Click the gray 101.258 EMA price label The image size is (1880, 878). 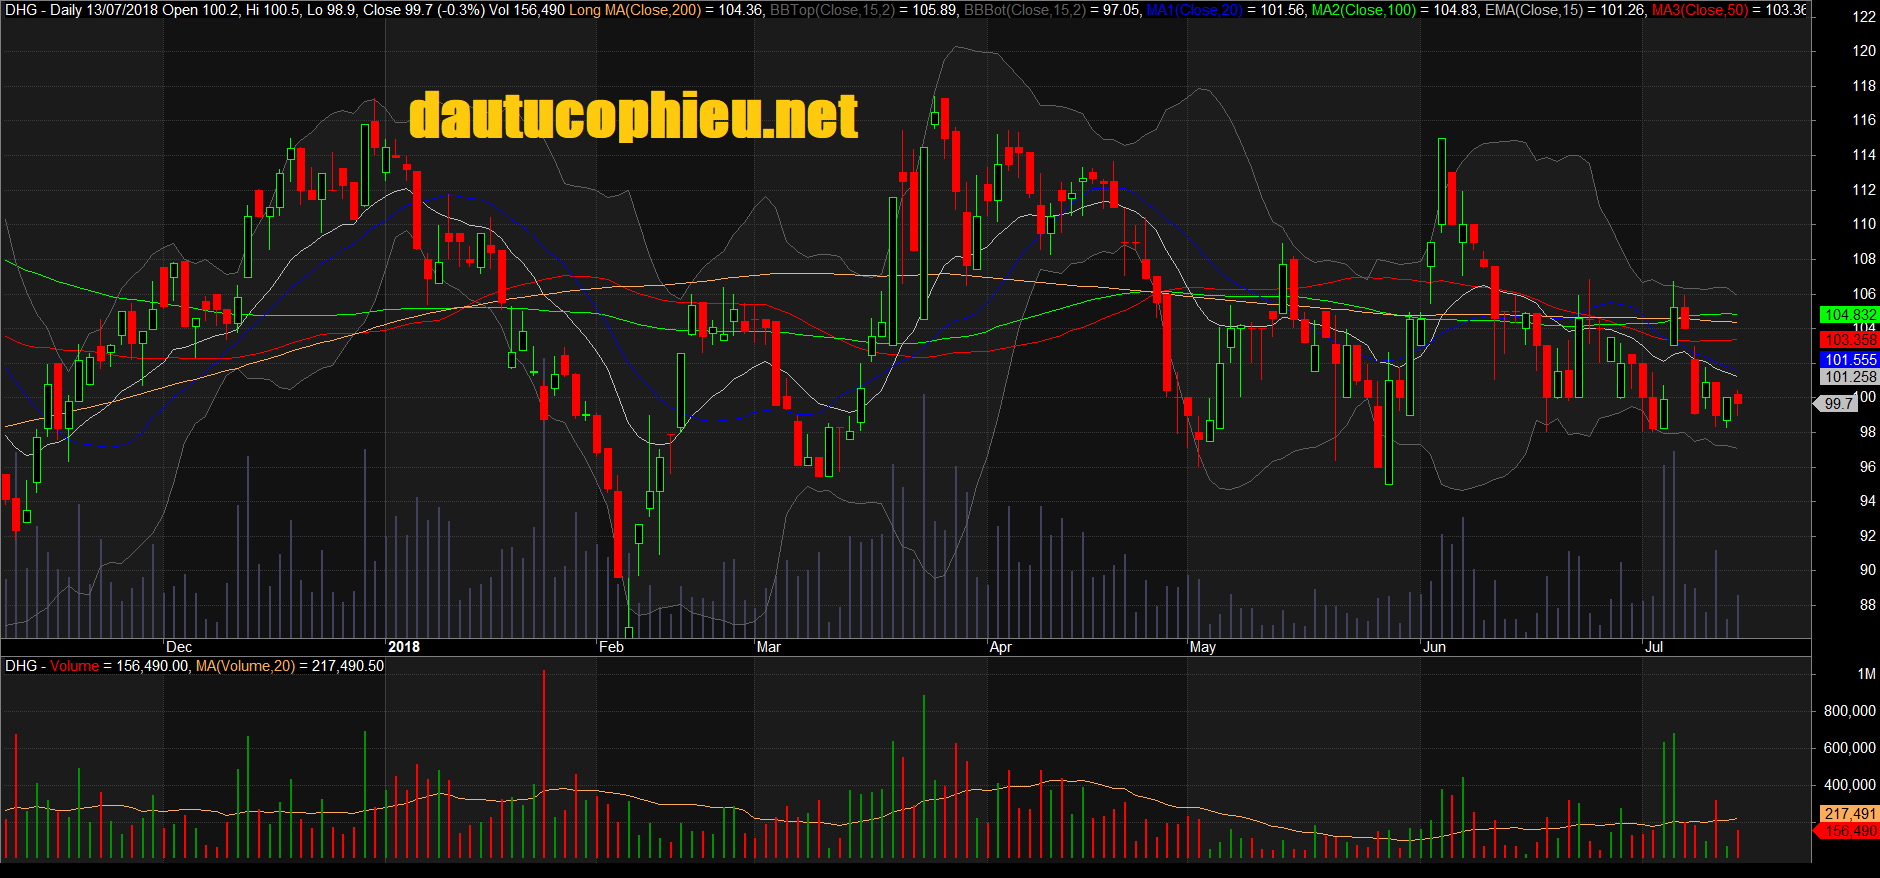1849,377
